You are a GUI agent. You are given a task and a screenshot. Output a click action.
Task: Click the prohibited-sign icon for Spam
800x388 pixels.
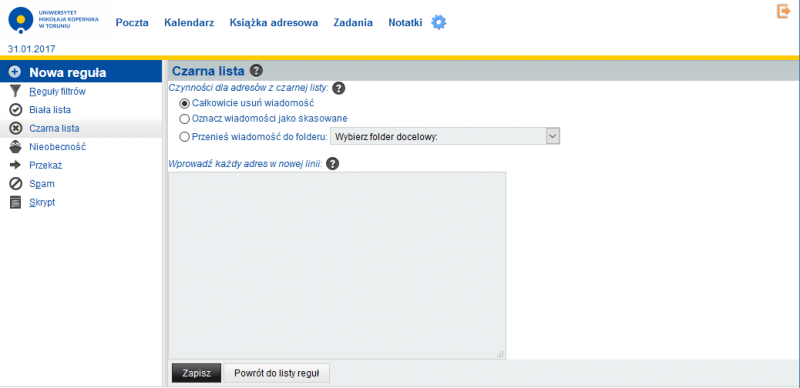click(16, 183)
